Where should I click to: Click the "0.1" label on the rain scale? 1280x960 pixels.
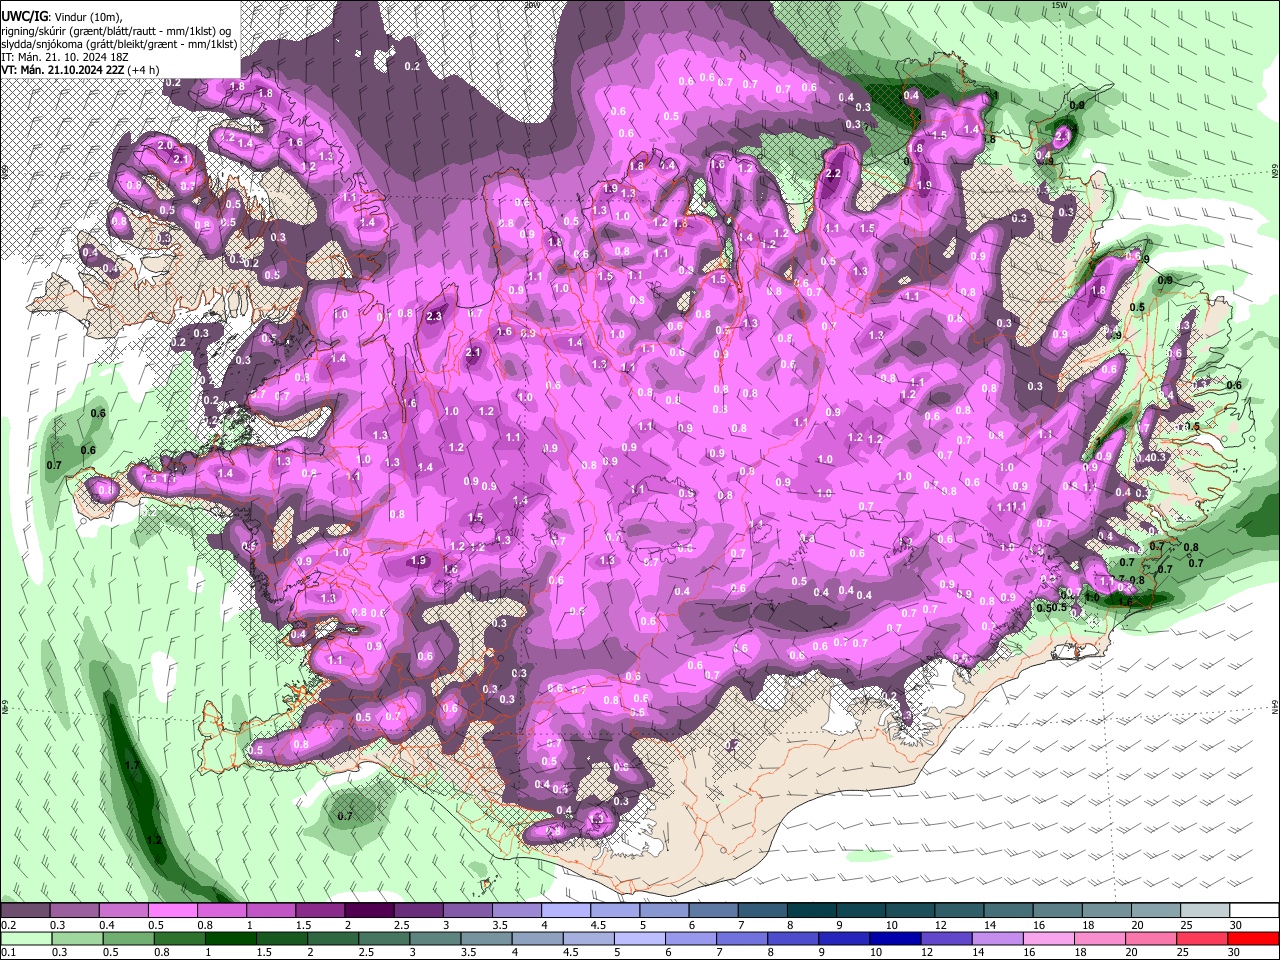[8, 952]
